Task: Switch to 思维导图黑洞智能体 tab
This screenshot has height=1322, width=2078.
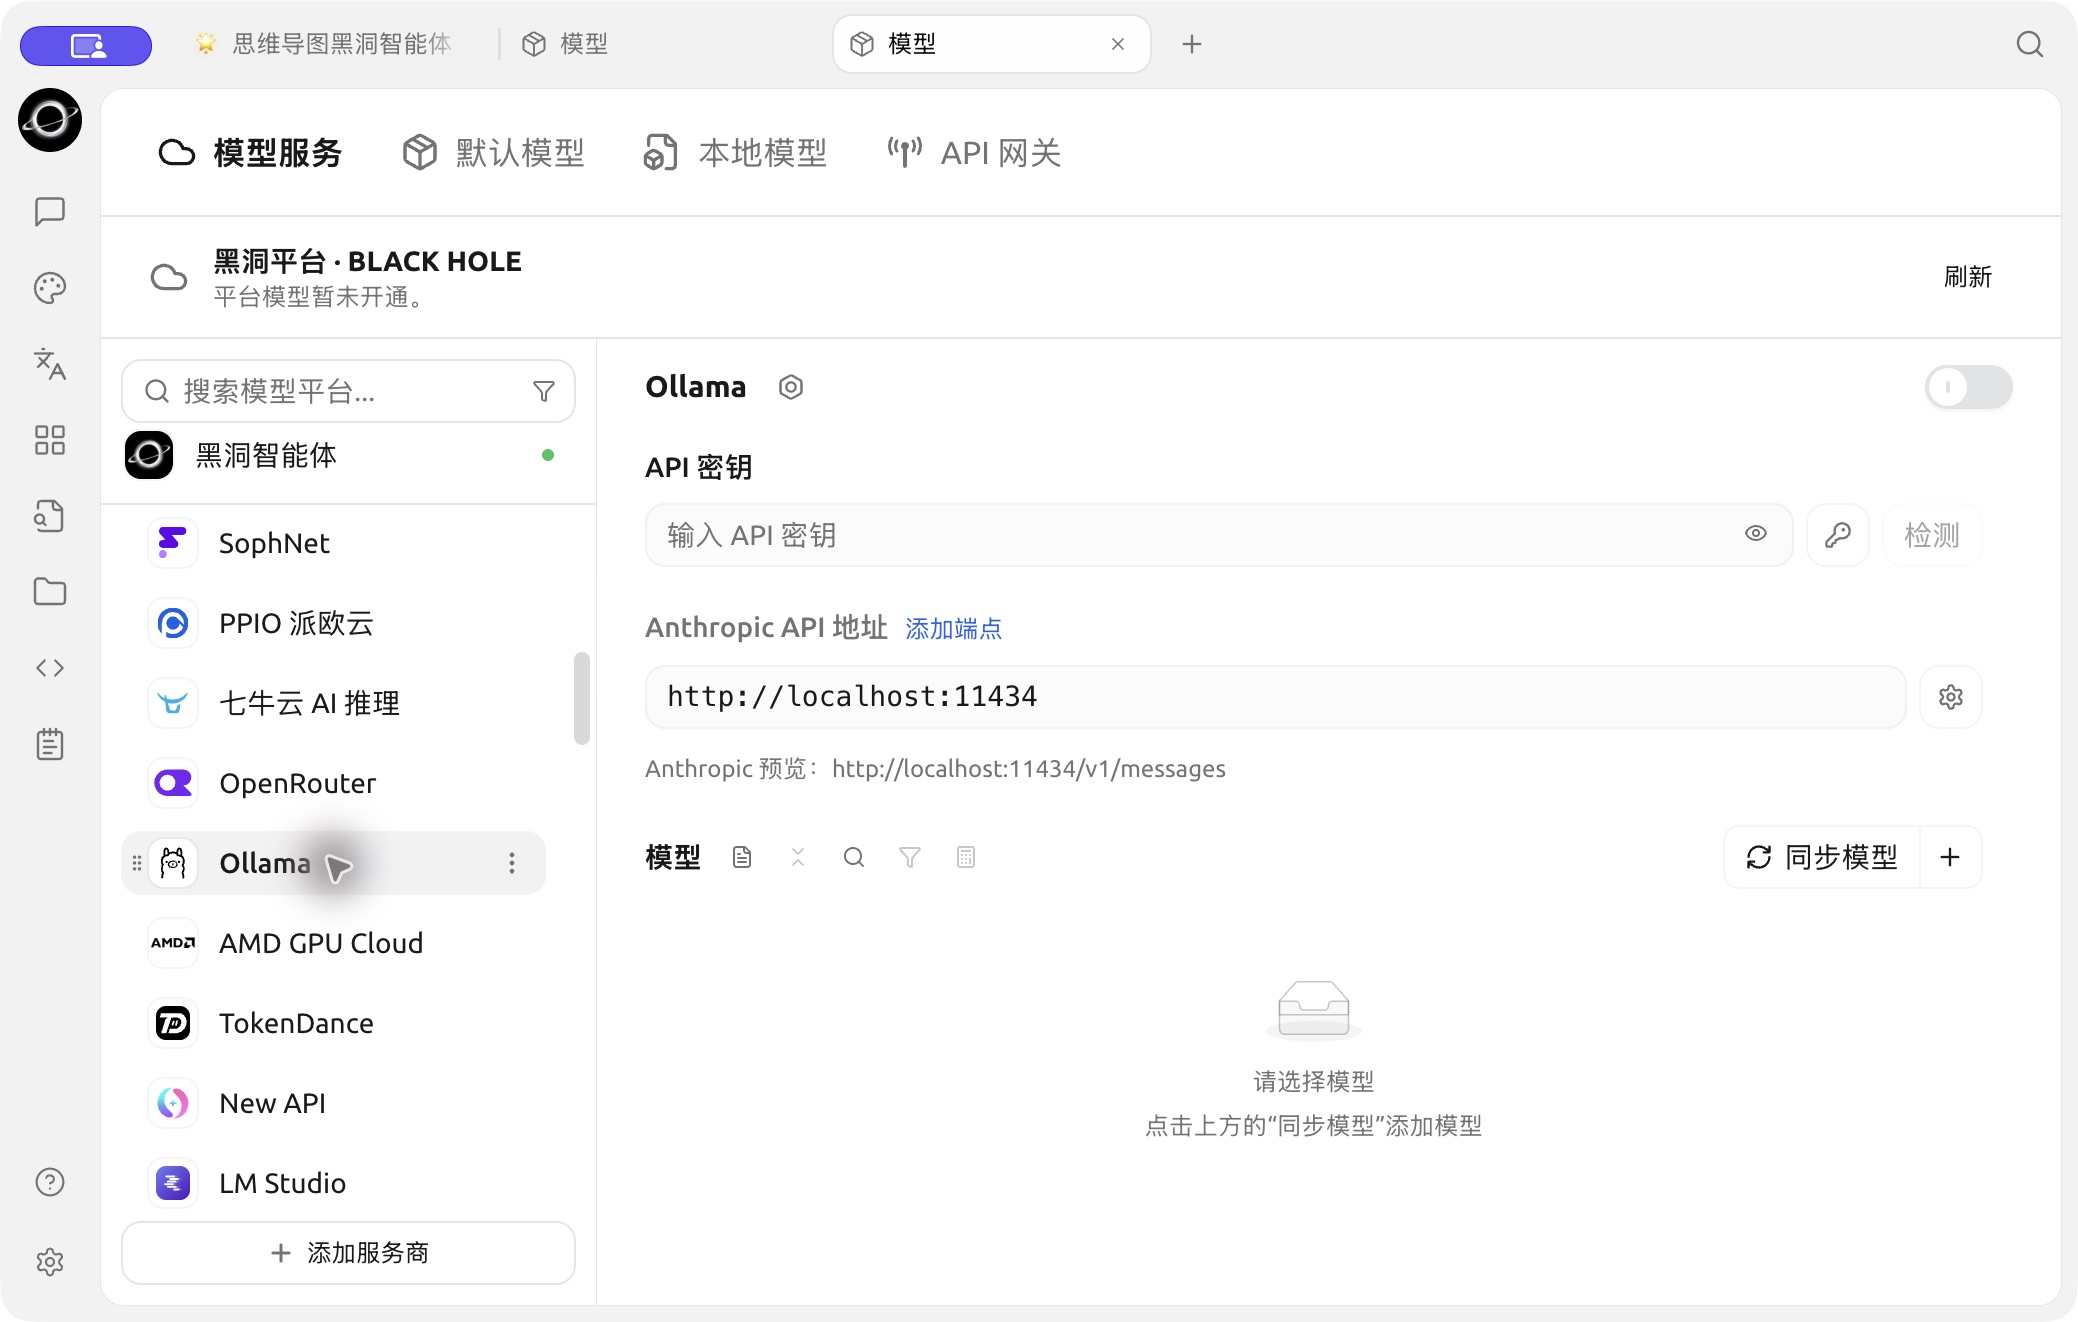Action: pos(322,44)
